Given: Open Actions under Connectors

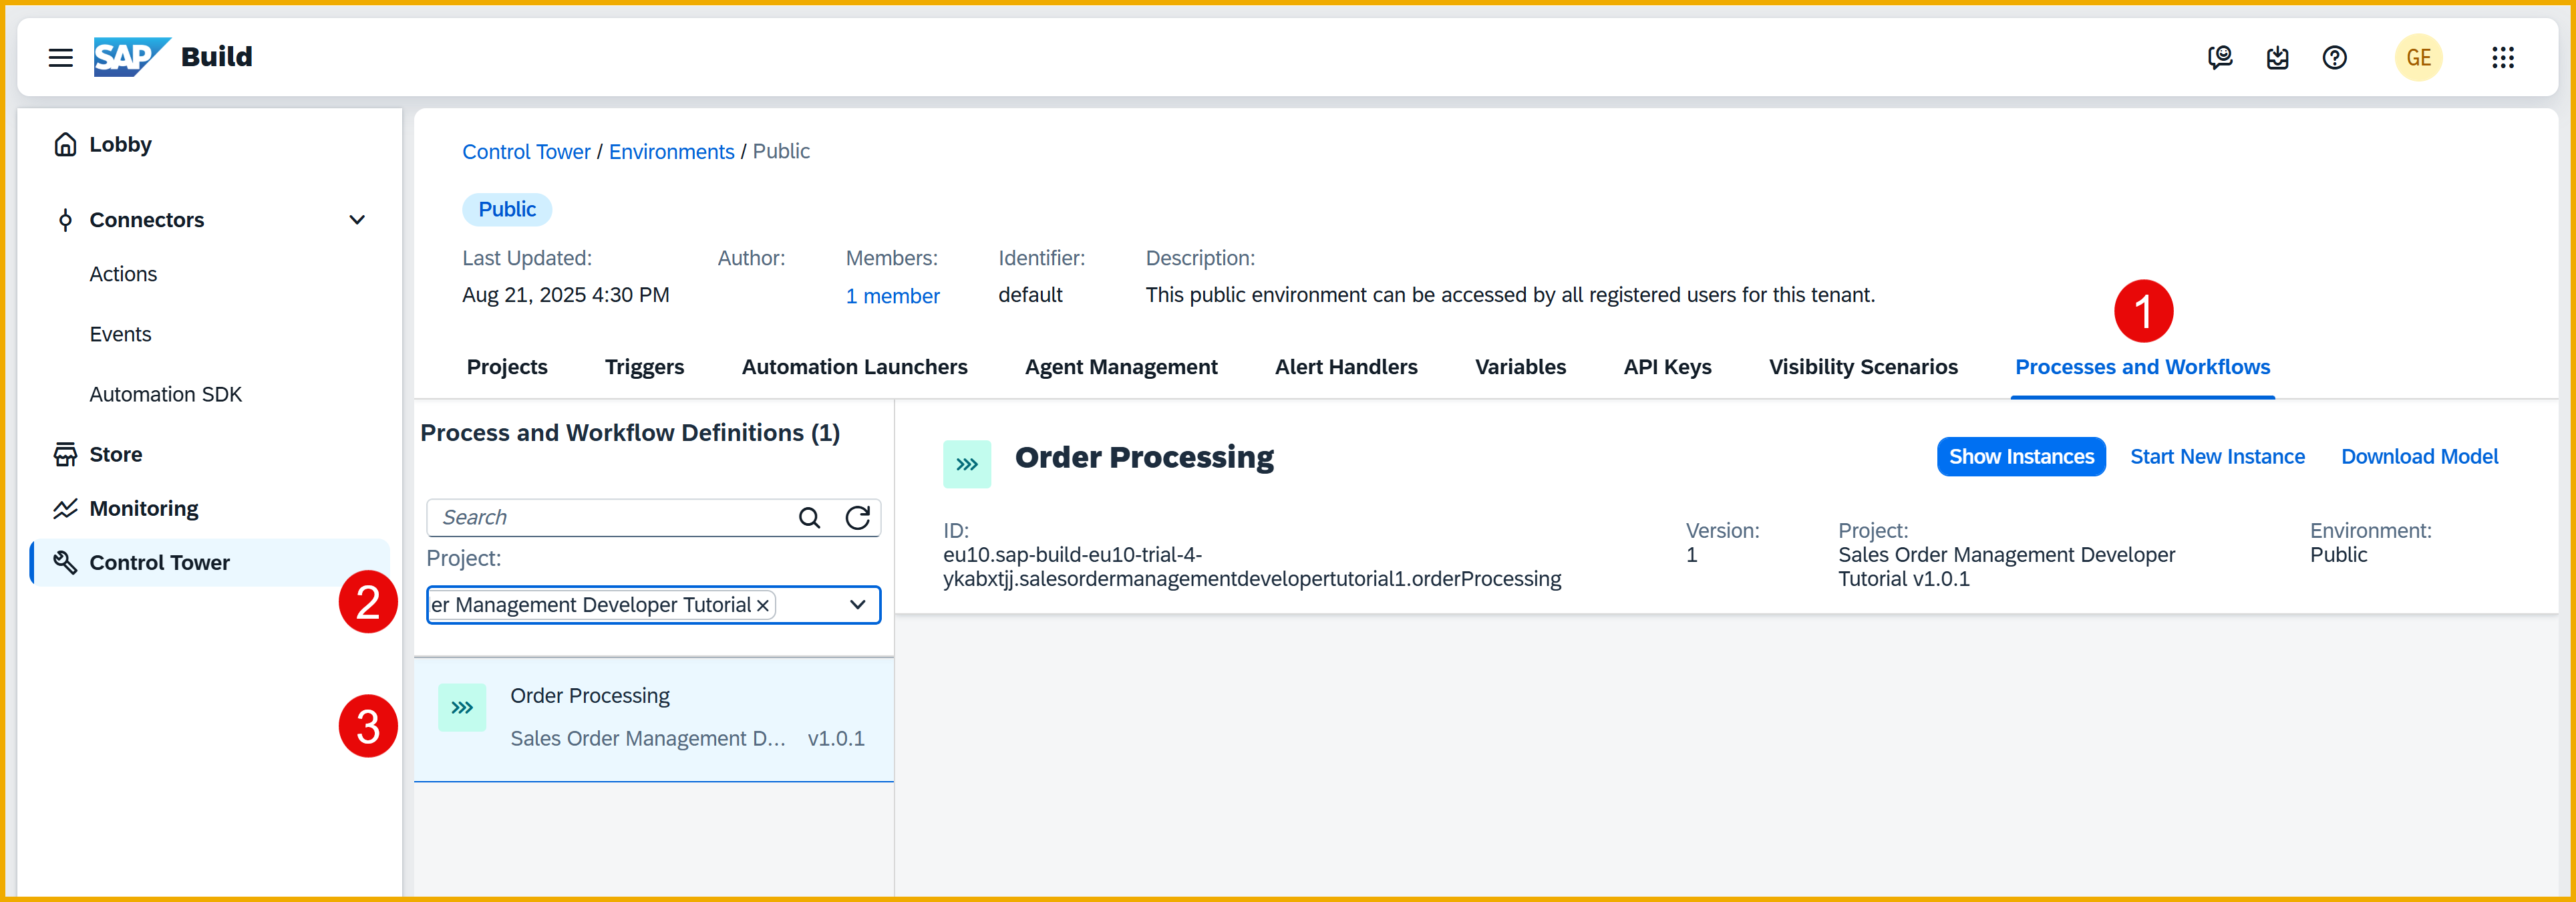Looking at the screenshot, I should (123, 274).
